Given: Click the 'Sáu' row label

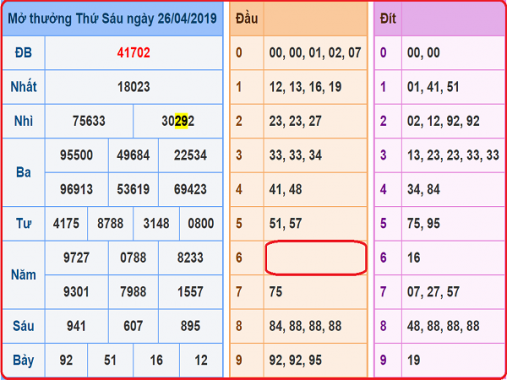Looking at the screenshot, I should [23, 326].
